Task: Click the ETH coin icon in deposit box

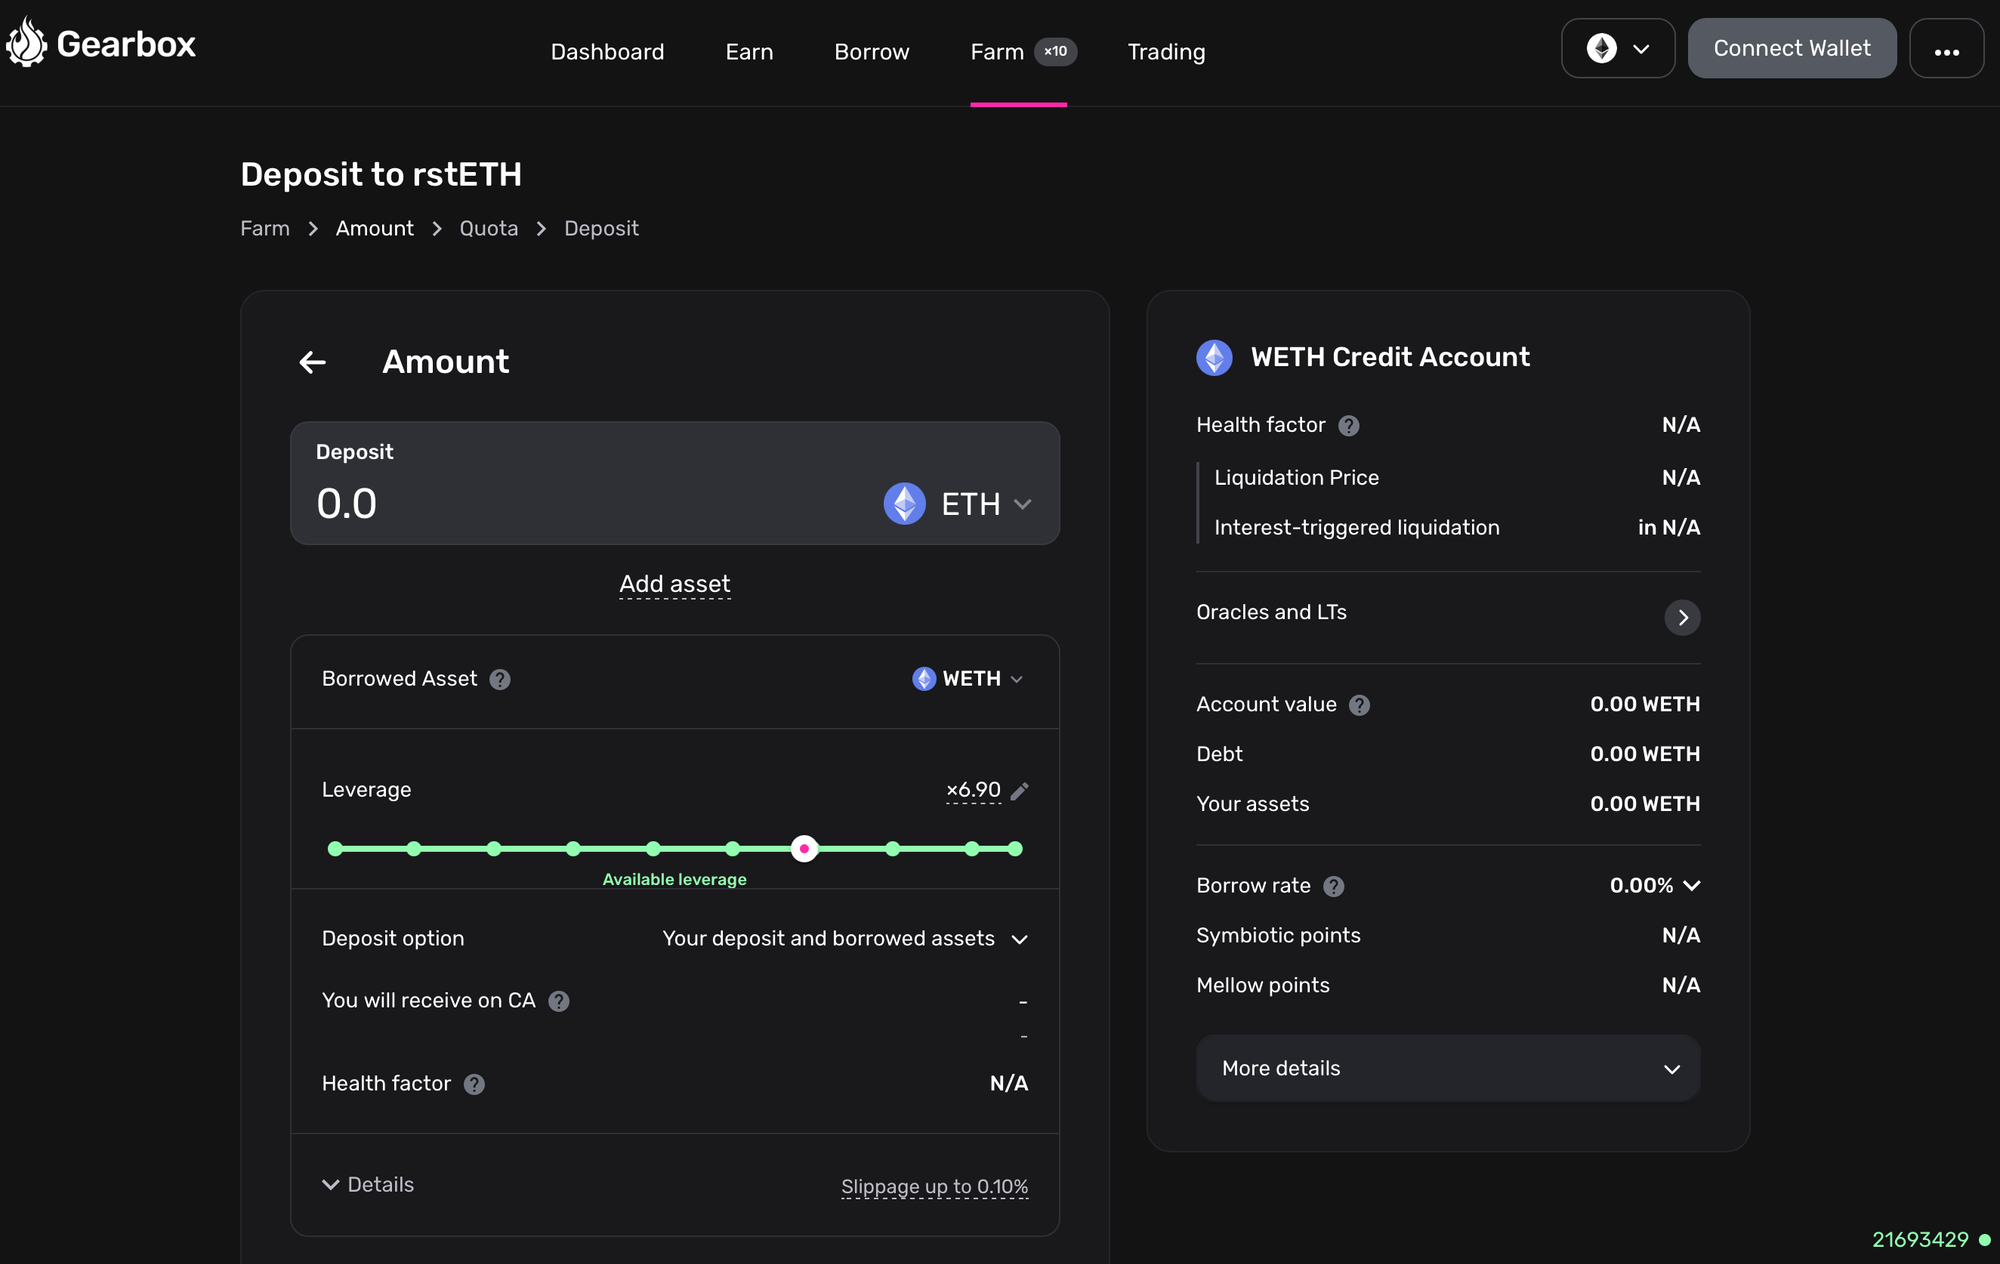Action: tap(904, 503)
